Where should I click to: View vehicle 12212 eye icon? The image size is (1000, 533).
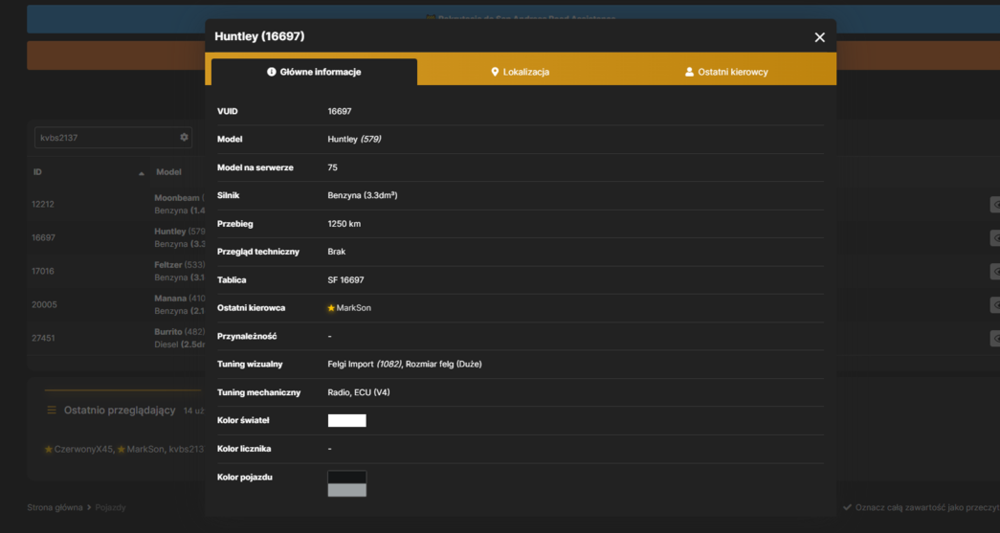tap(995, 205)
